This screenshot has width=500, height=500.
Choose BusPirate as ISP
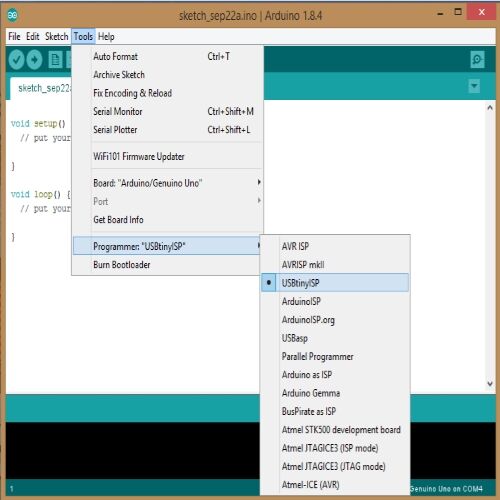coord(335,411)
